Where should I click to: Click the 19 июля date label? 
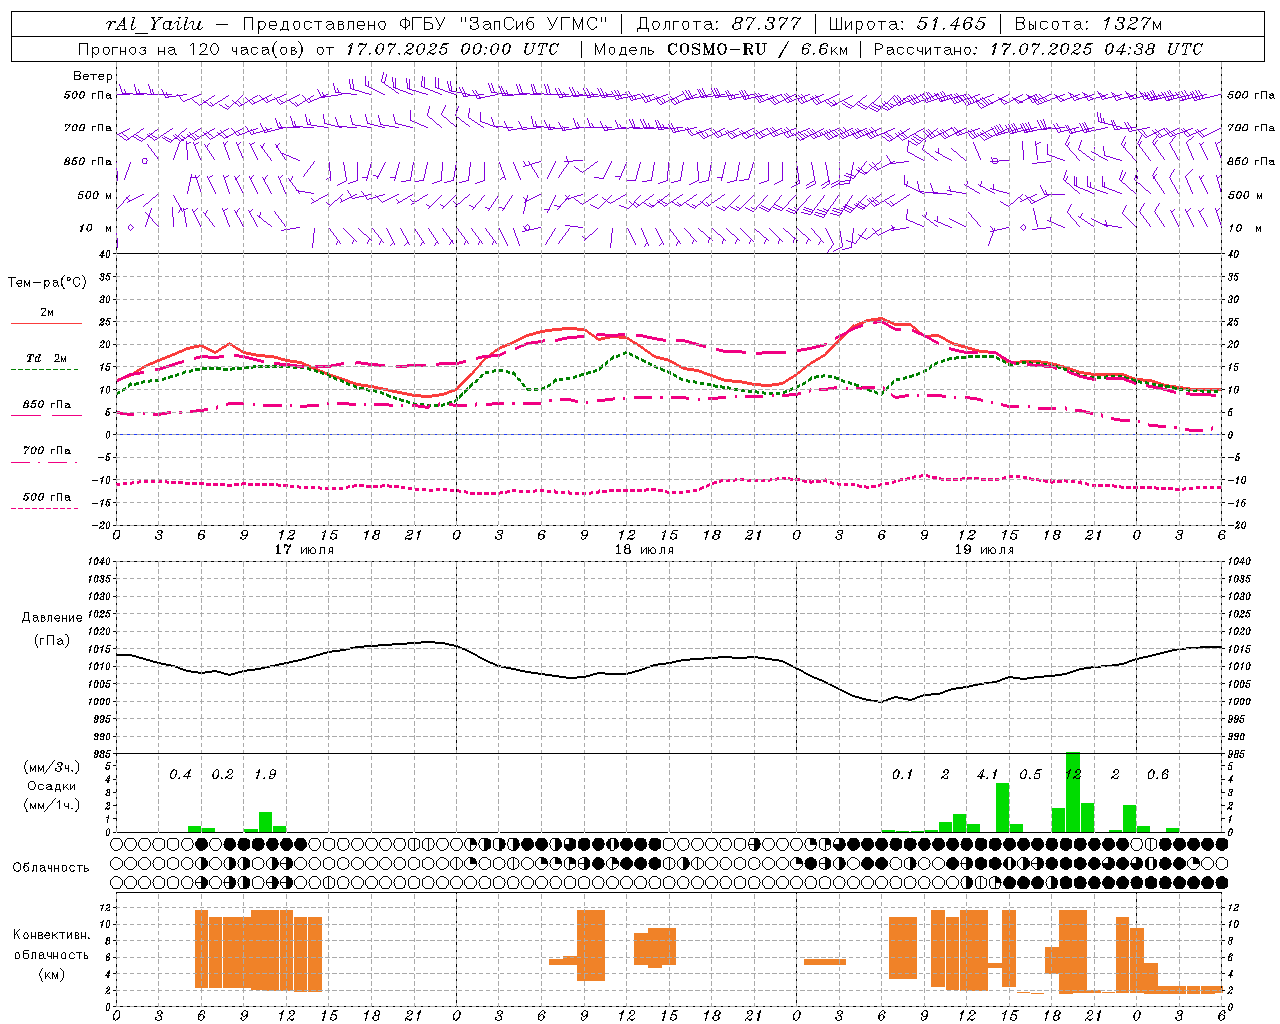click(x=984, y=549)
